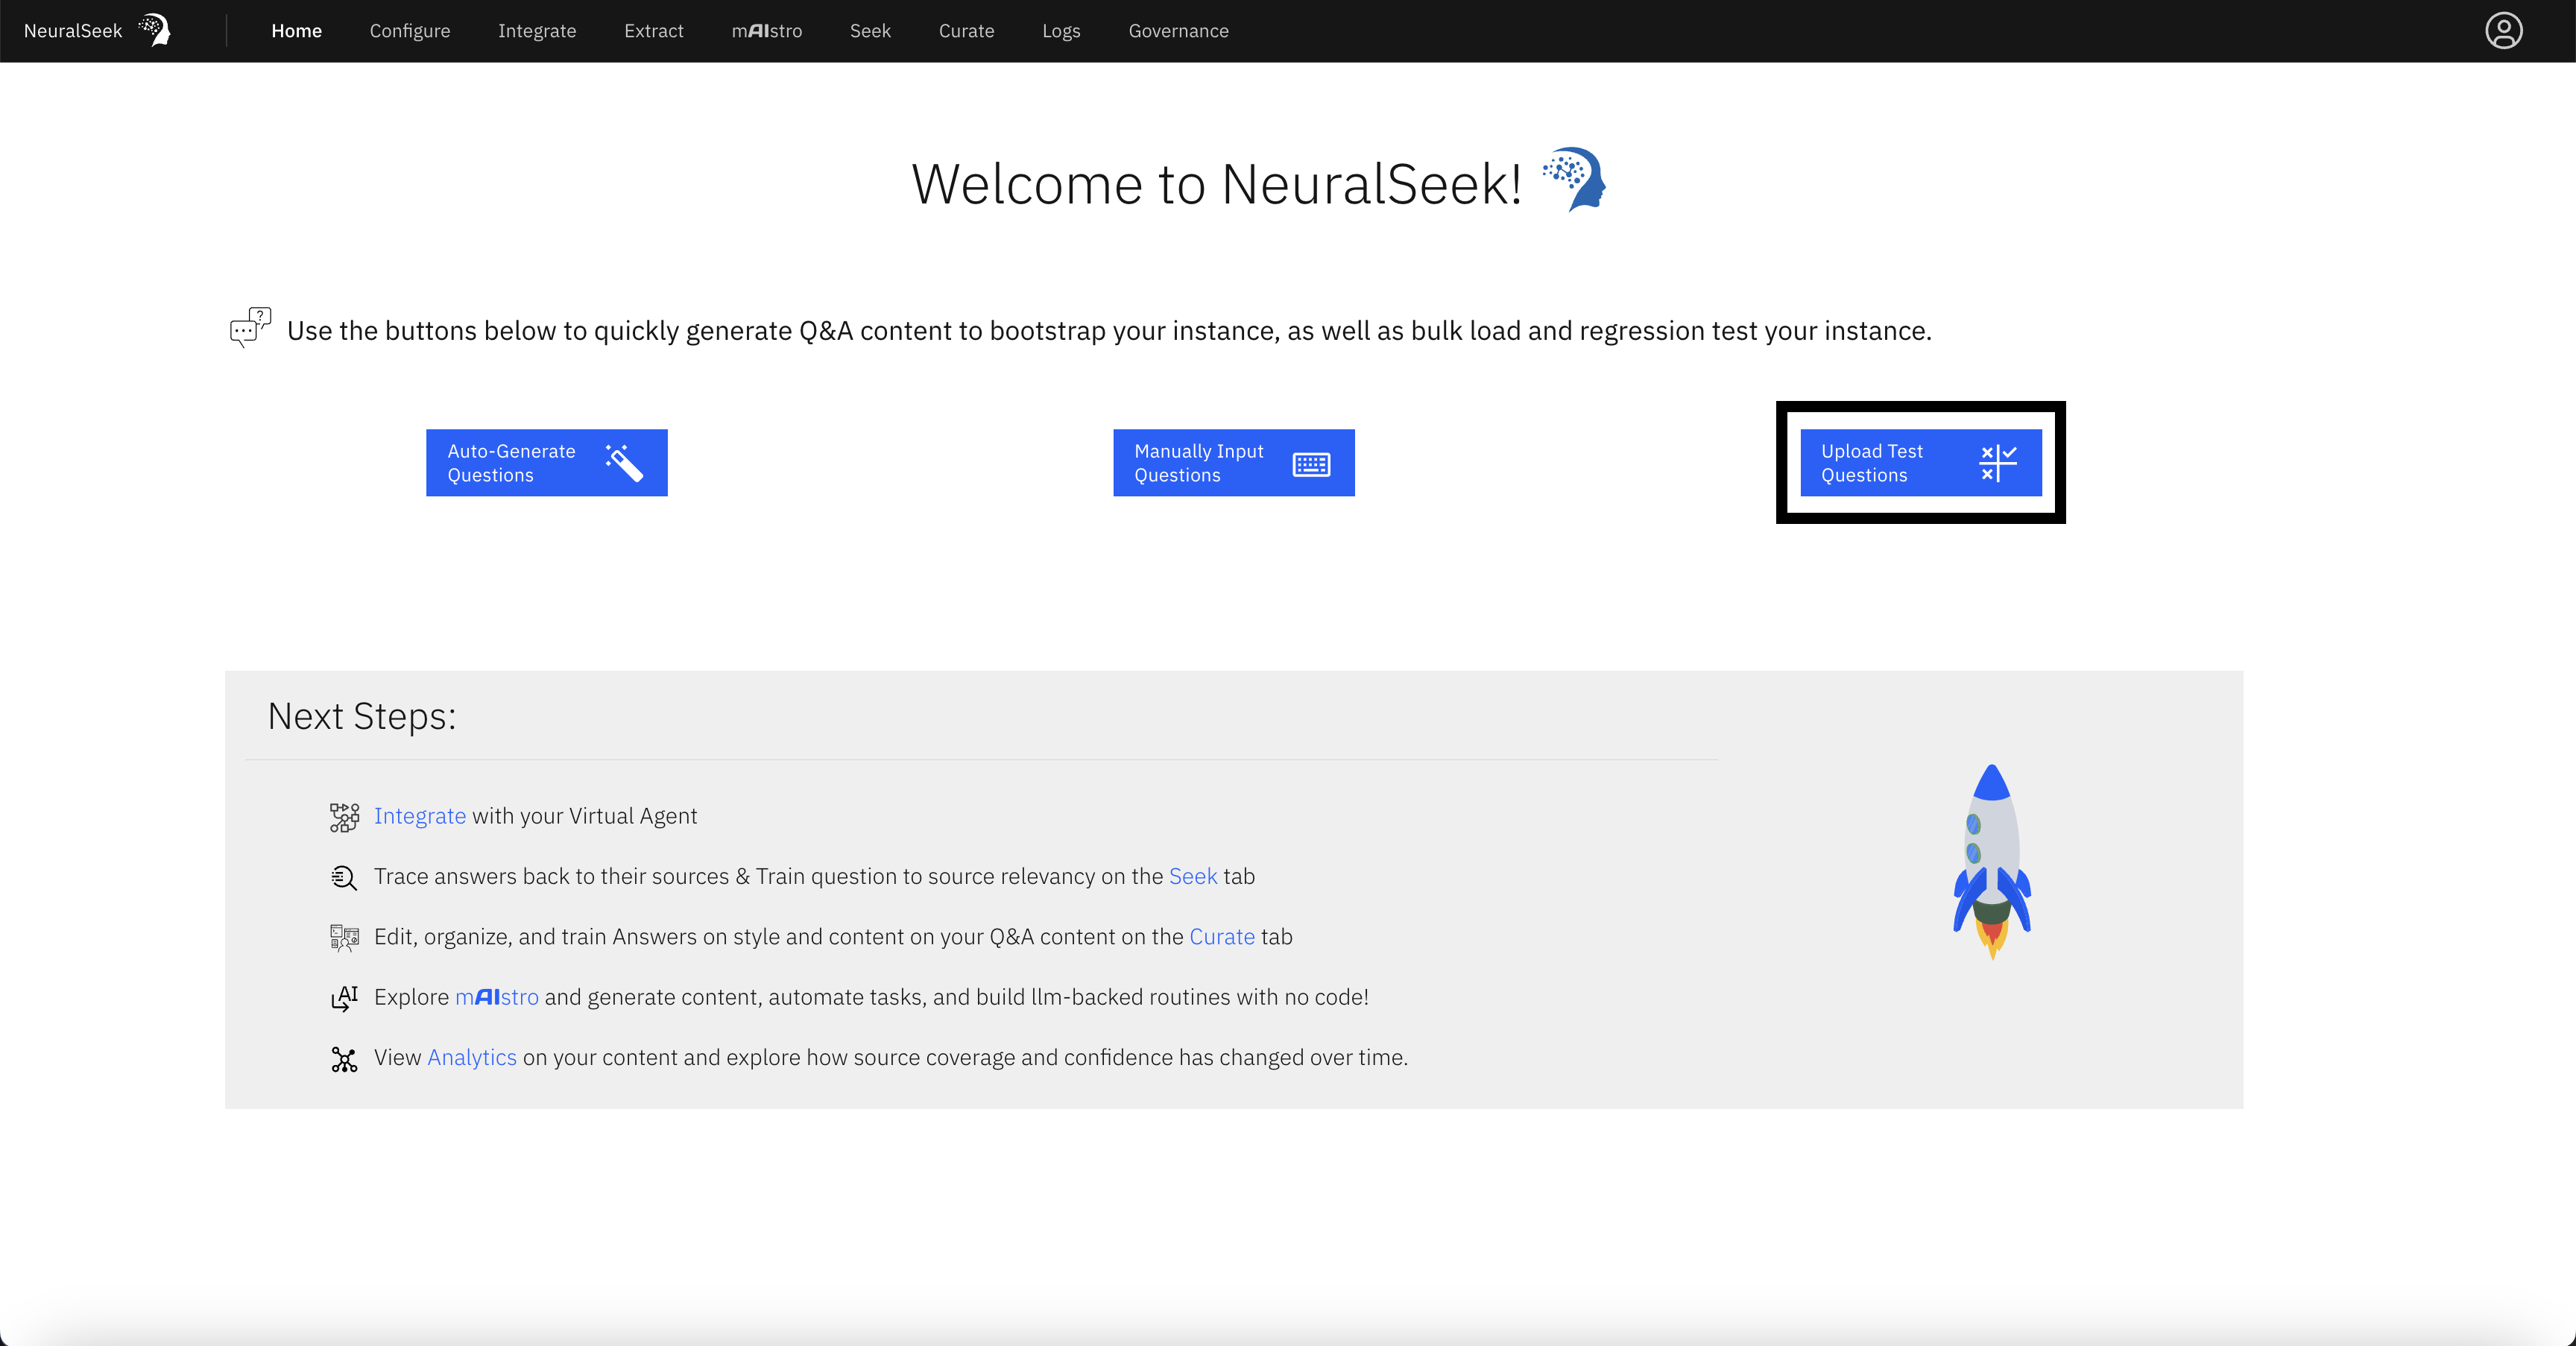The width and height of the screenshot is (2576, 1346).
Task: Follow the Integrate link in Next Steps
Action: (420, 816)
